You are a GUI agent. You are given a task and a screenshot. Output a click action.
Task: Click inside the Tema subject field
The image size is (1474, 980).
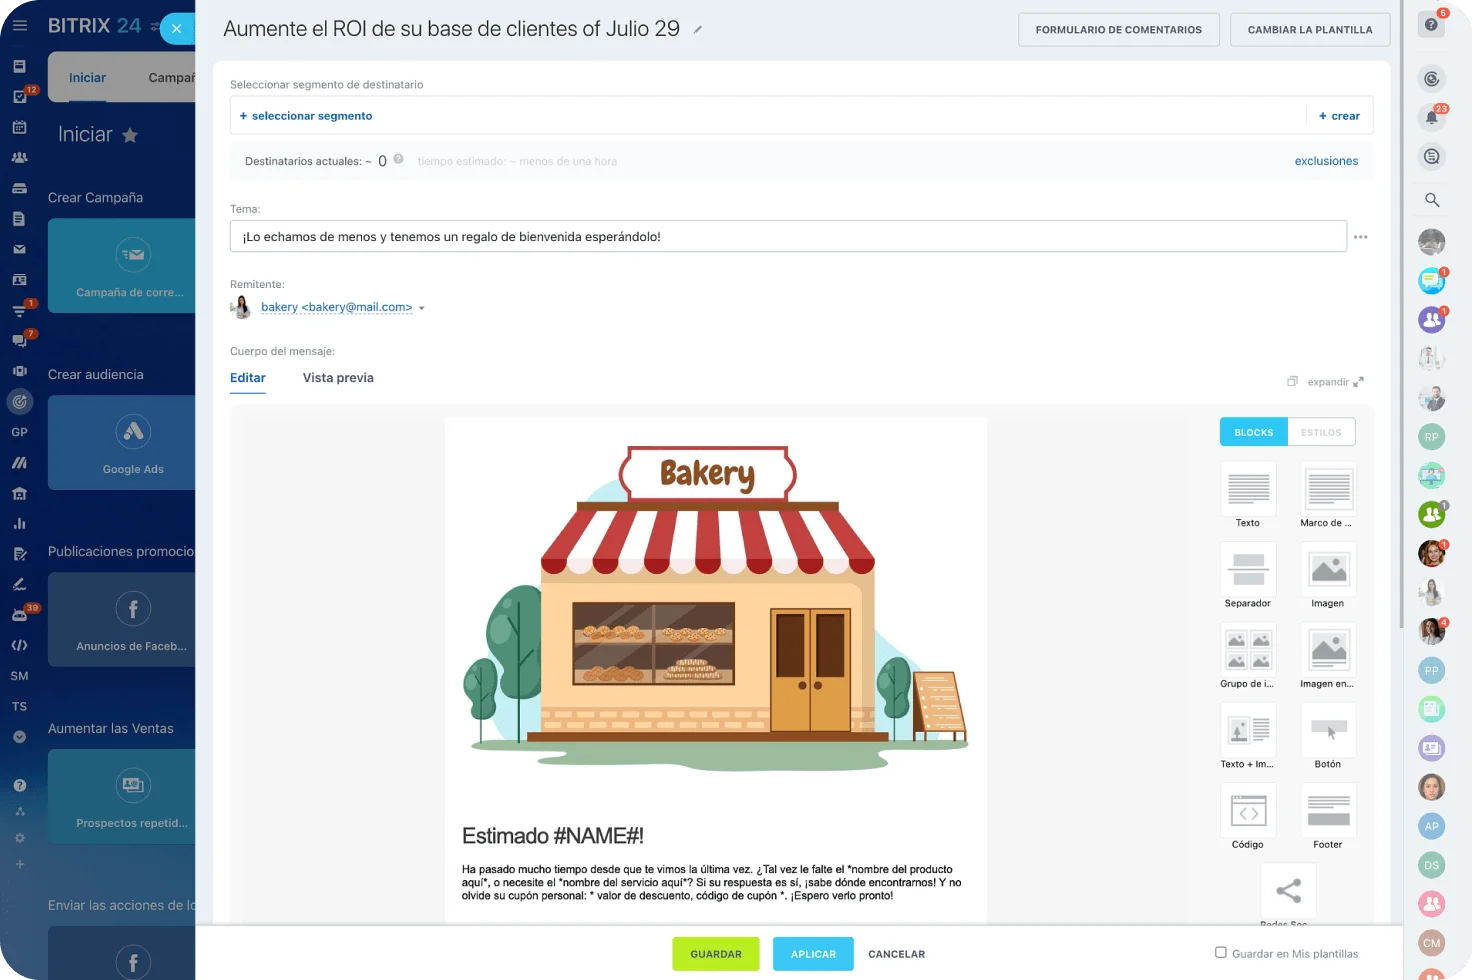(x=789, y=236)
